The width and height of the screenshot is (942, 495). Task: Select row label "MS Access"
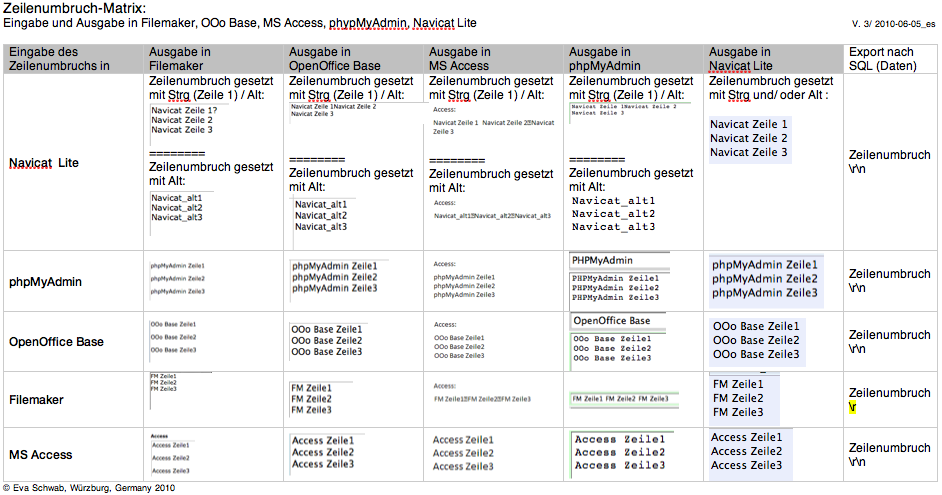(x=40, y=455)
